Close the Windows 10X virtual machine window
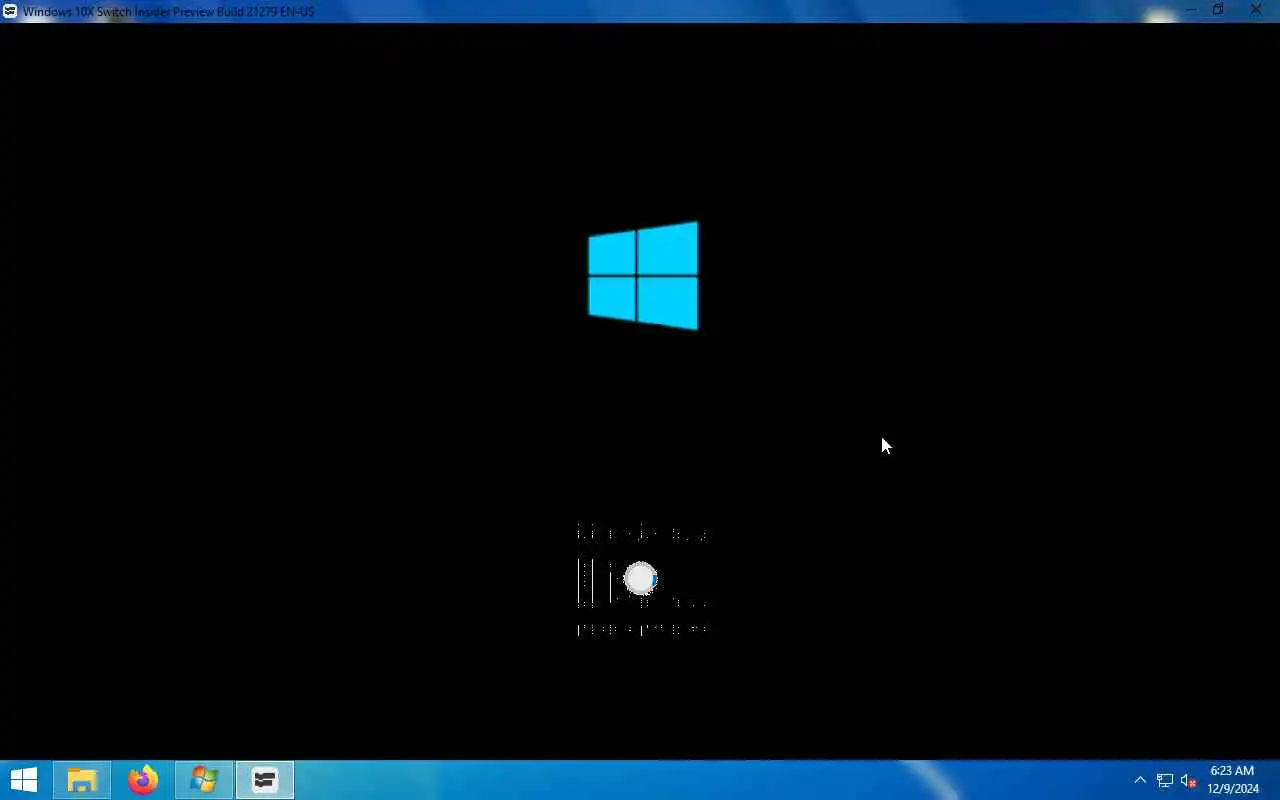This screenshot has height=800, width=1280. click(x=1256, y=10)
